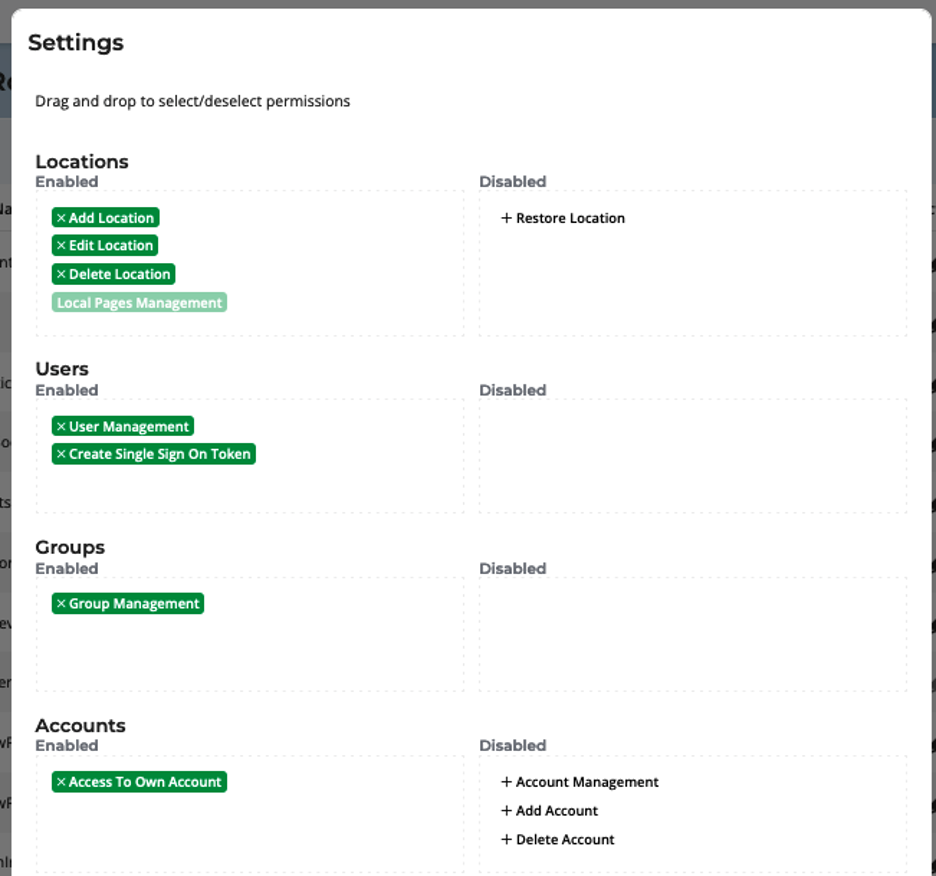Click × on Access To Own Account
This screenshot has height=876, width=936.
click(61, 781)
